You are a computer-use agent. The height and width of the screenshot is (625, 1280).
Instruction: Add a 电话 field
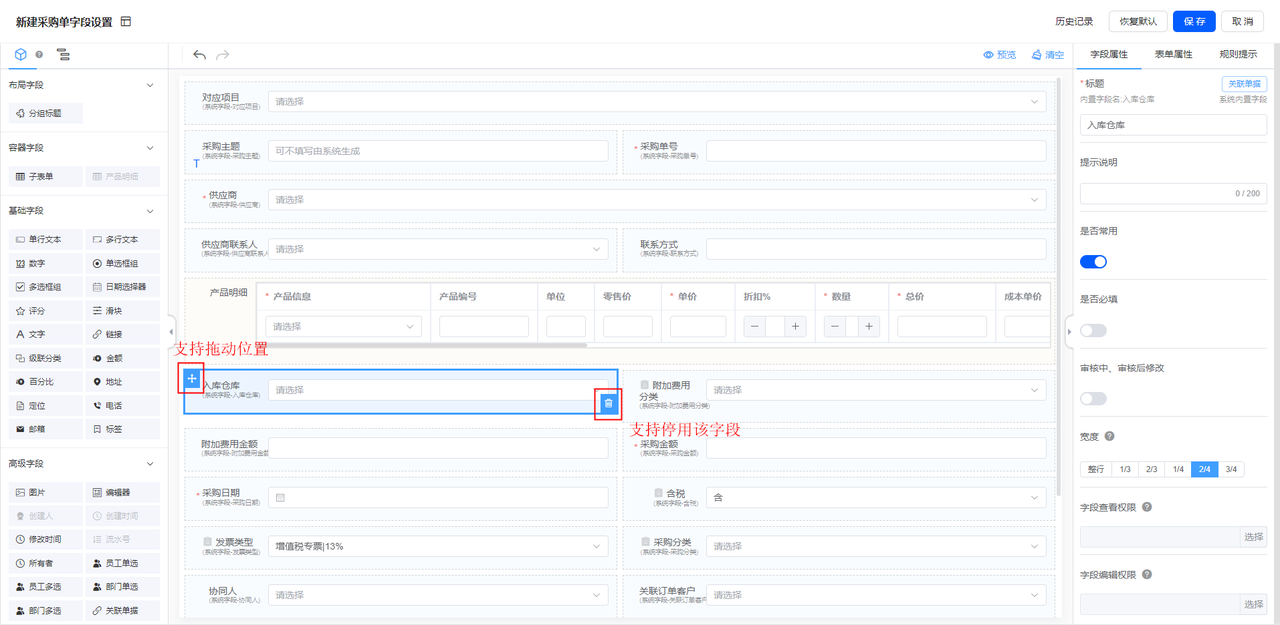click(x=122, y=406)
